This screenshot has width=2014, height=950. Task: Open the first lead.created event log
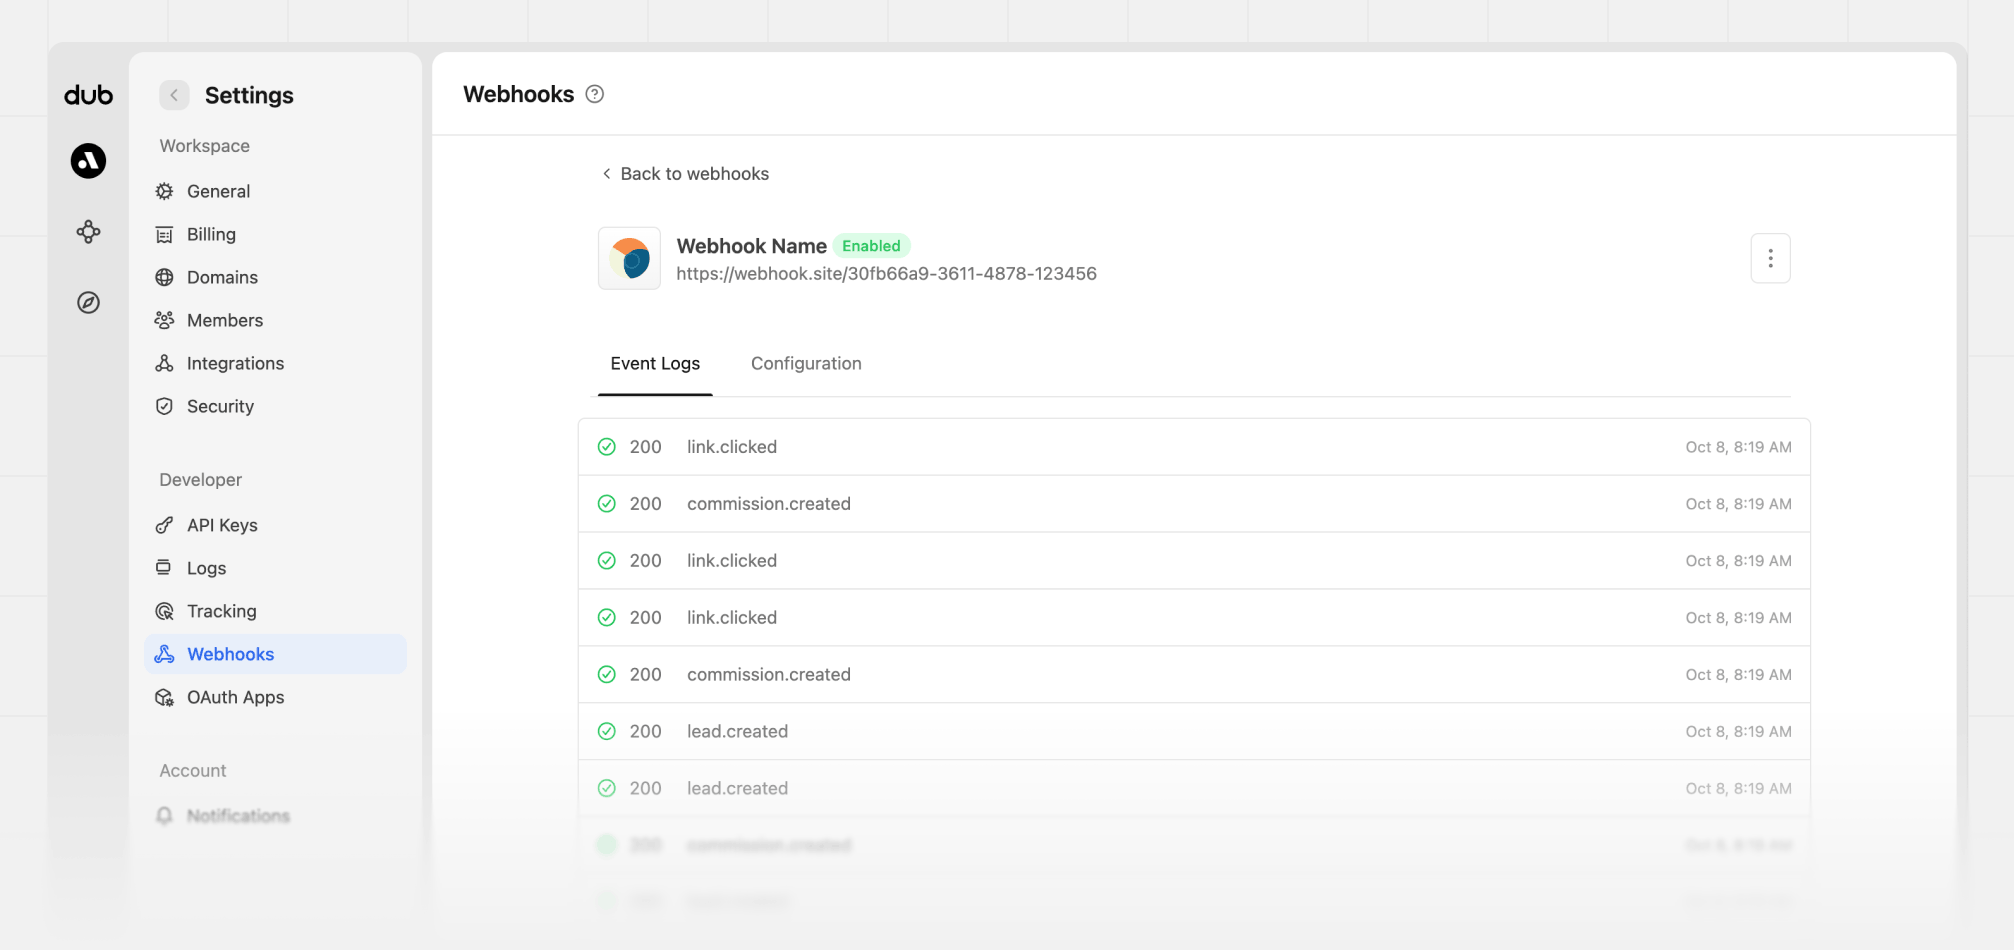pos(1194,731)
